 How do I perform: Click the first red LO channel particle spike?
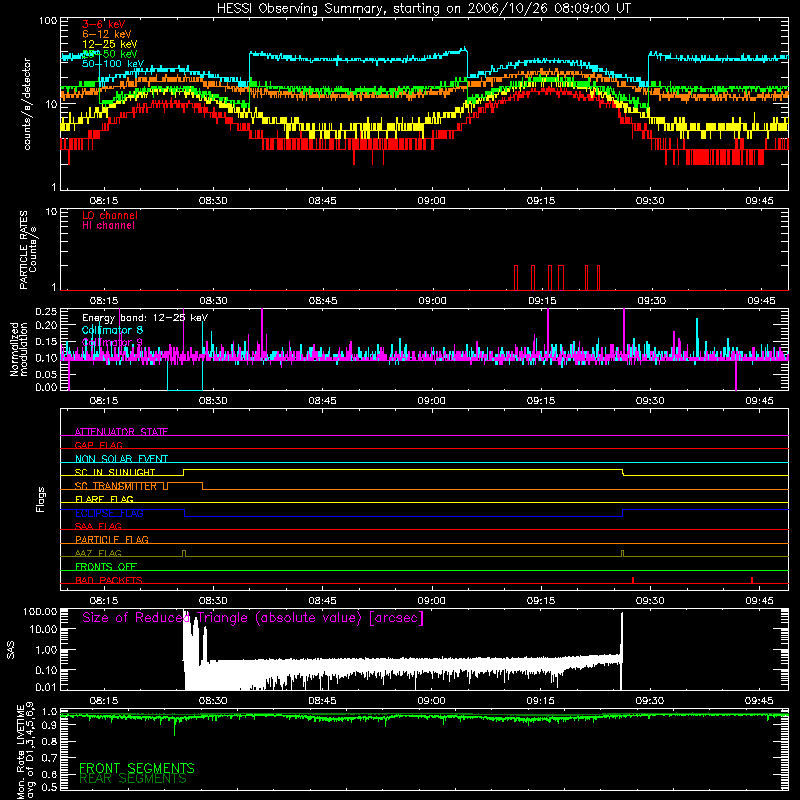[x=516, y=278]
